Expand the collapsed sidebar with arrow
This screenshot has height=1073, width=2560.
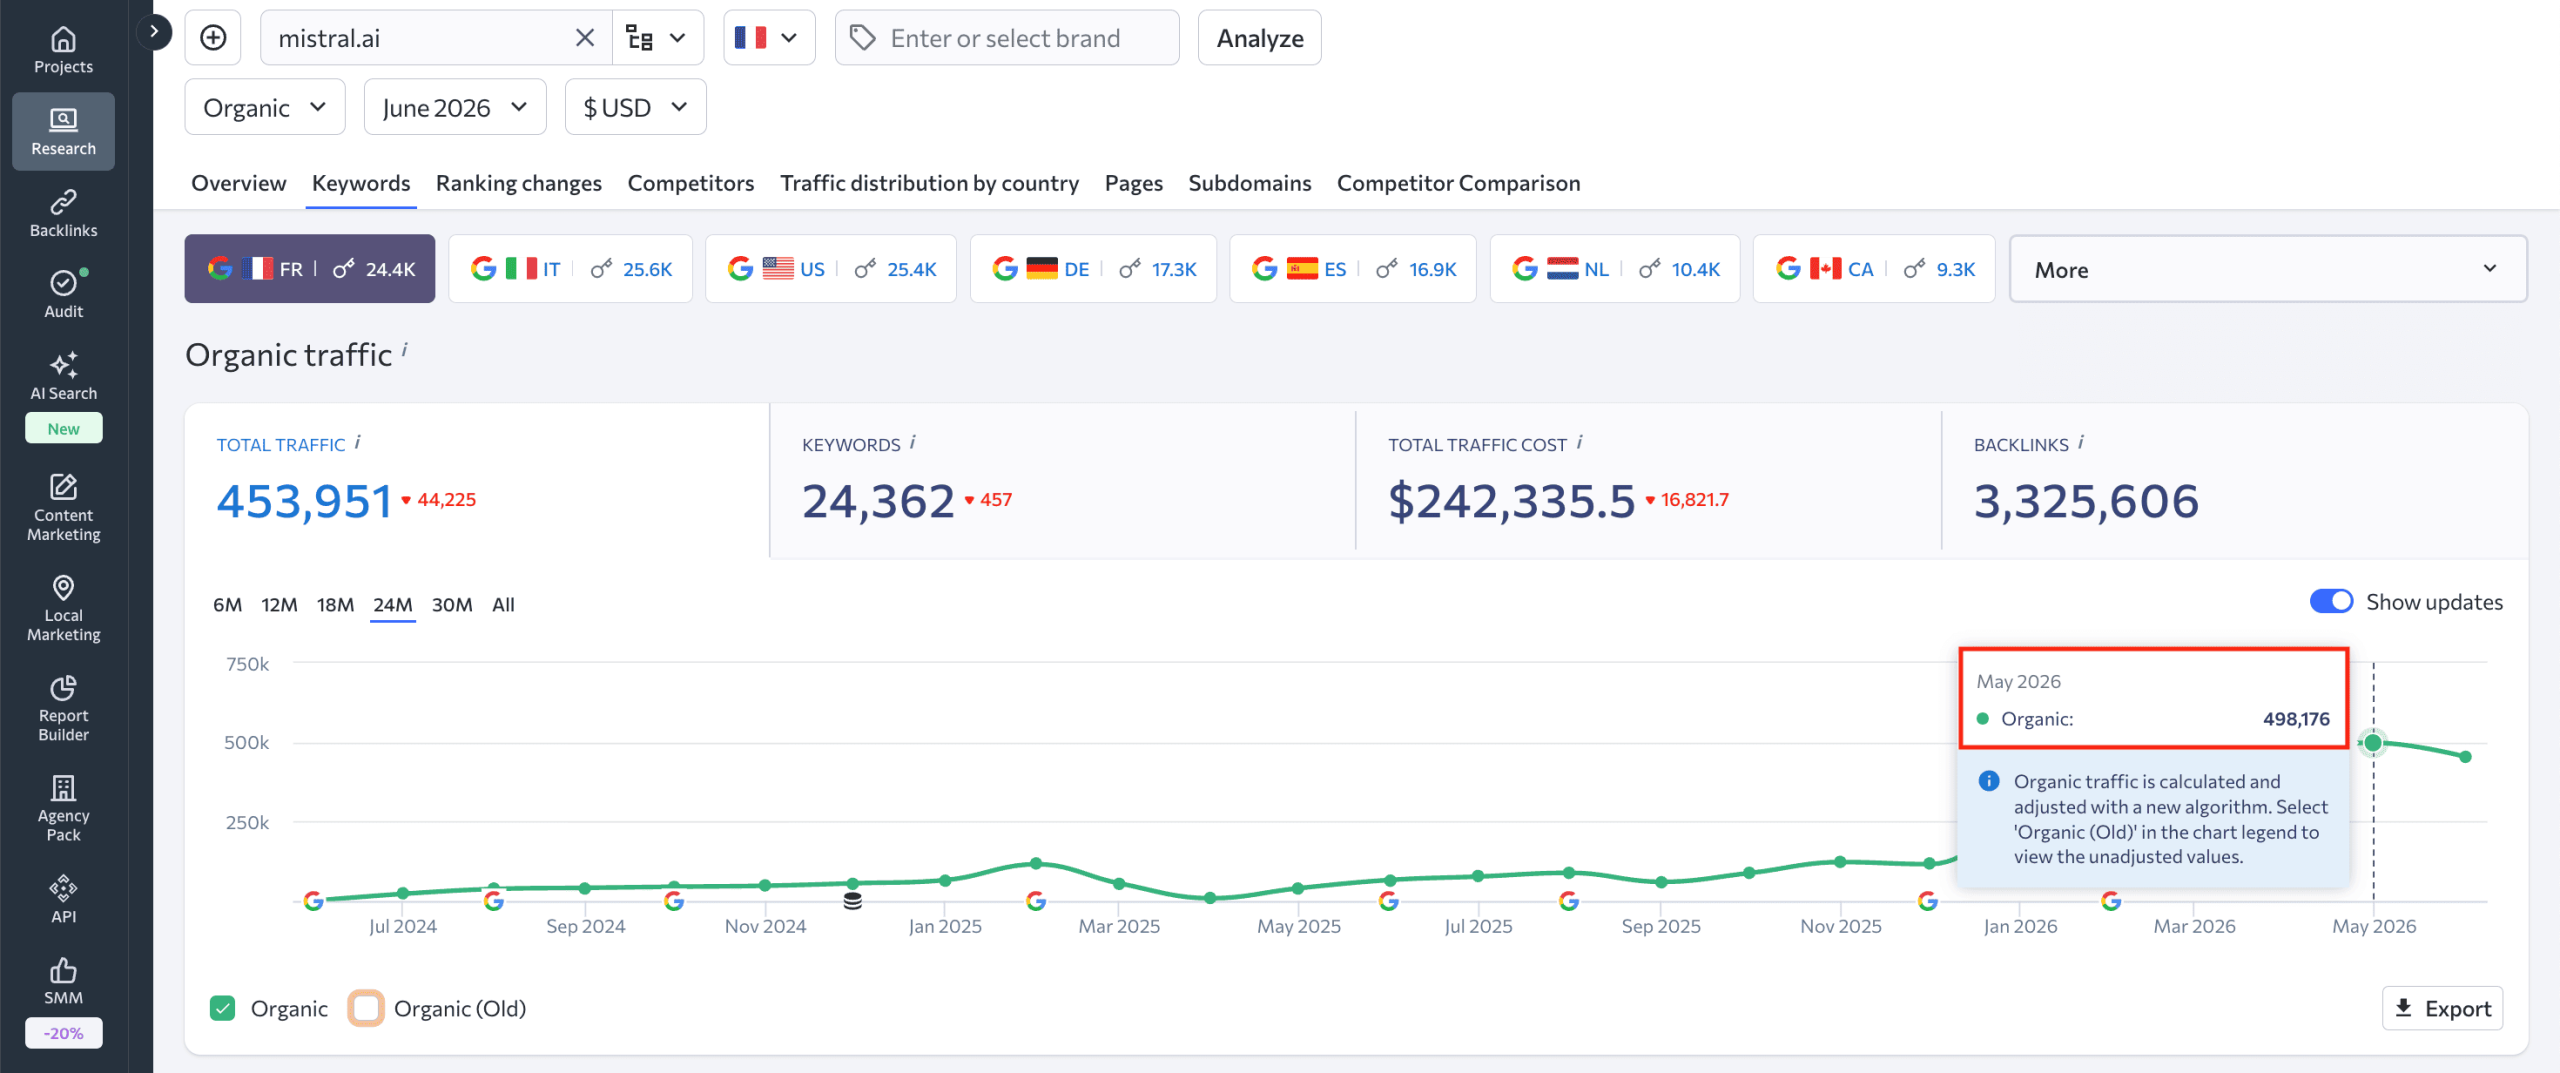pyautogui.click(x=154, y=32)
